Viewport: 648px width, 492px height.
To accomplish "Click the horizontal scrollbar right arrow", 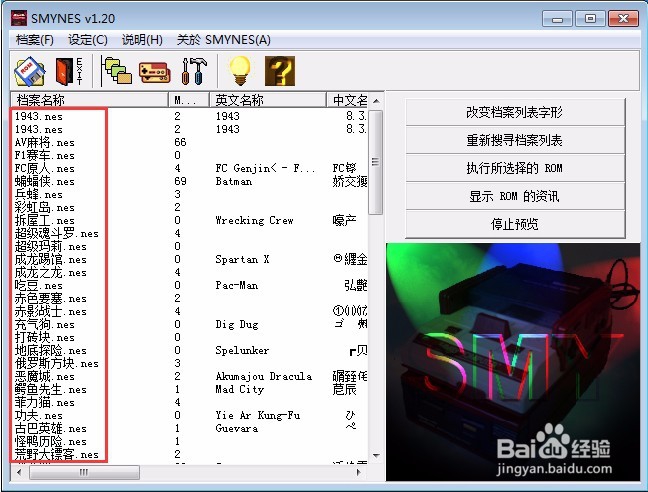I will click(359, 472).
